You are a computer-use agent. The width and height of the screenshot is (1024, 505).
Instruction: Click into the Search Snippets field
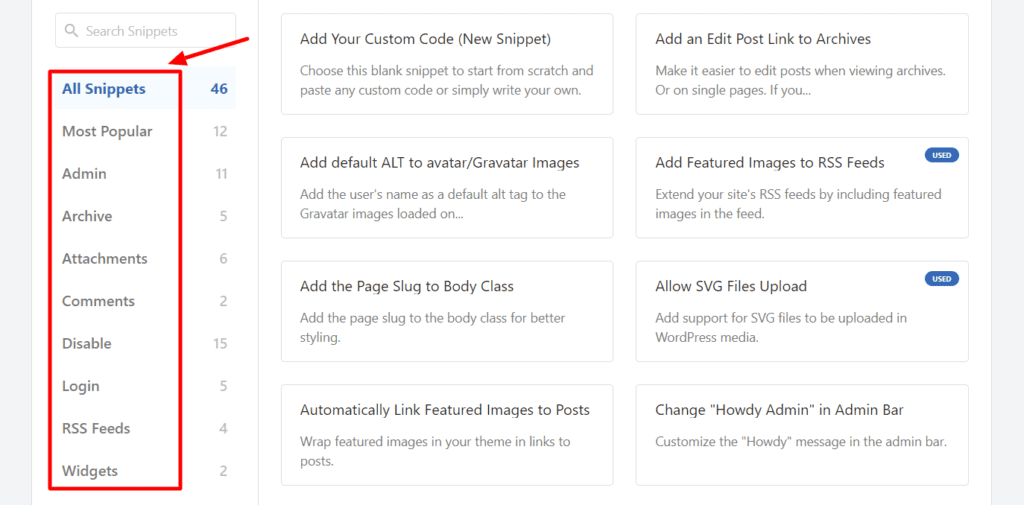[x=150, y=31]
